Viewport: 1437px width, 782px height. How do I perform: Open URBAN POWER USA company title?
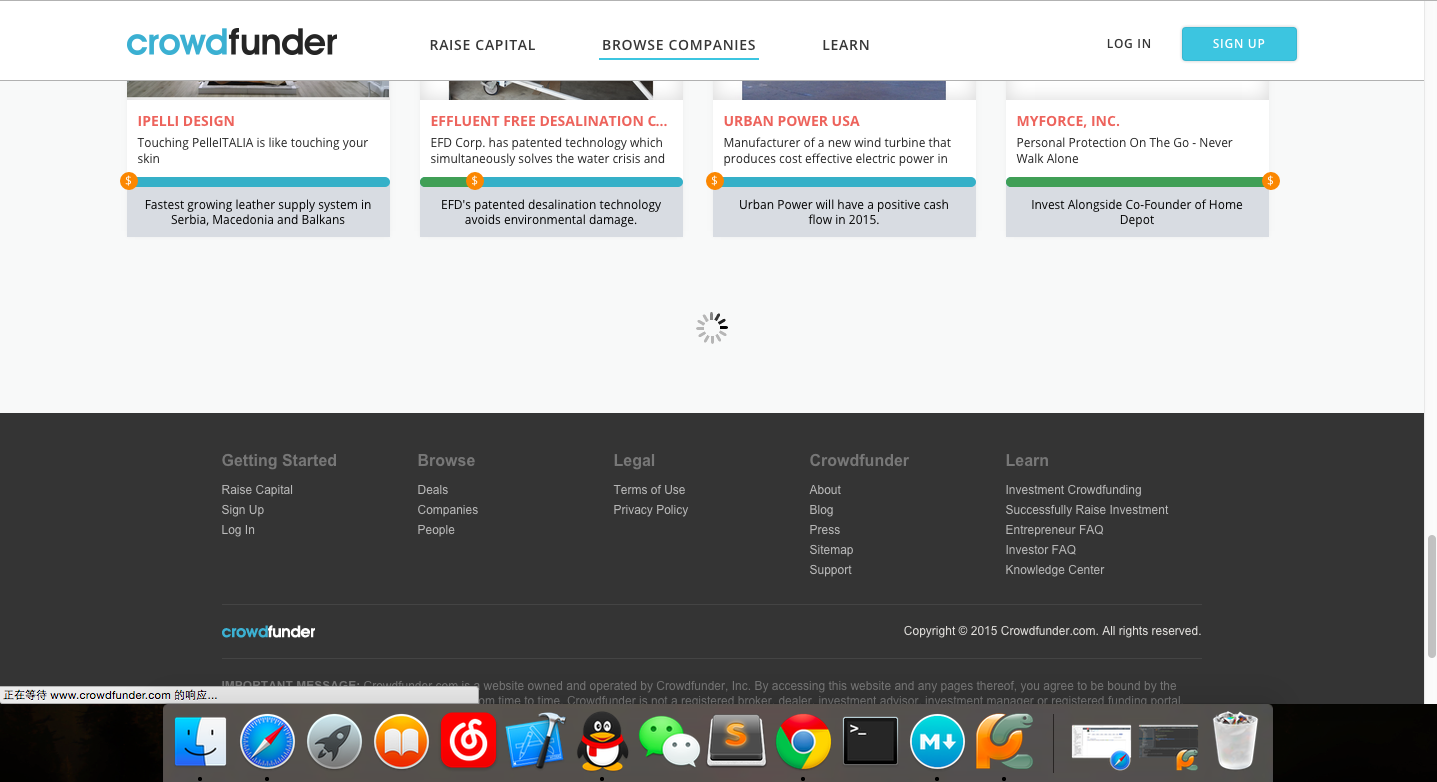pyautogui.click(x=792, y=121)
